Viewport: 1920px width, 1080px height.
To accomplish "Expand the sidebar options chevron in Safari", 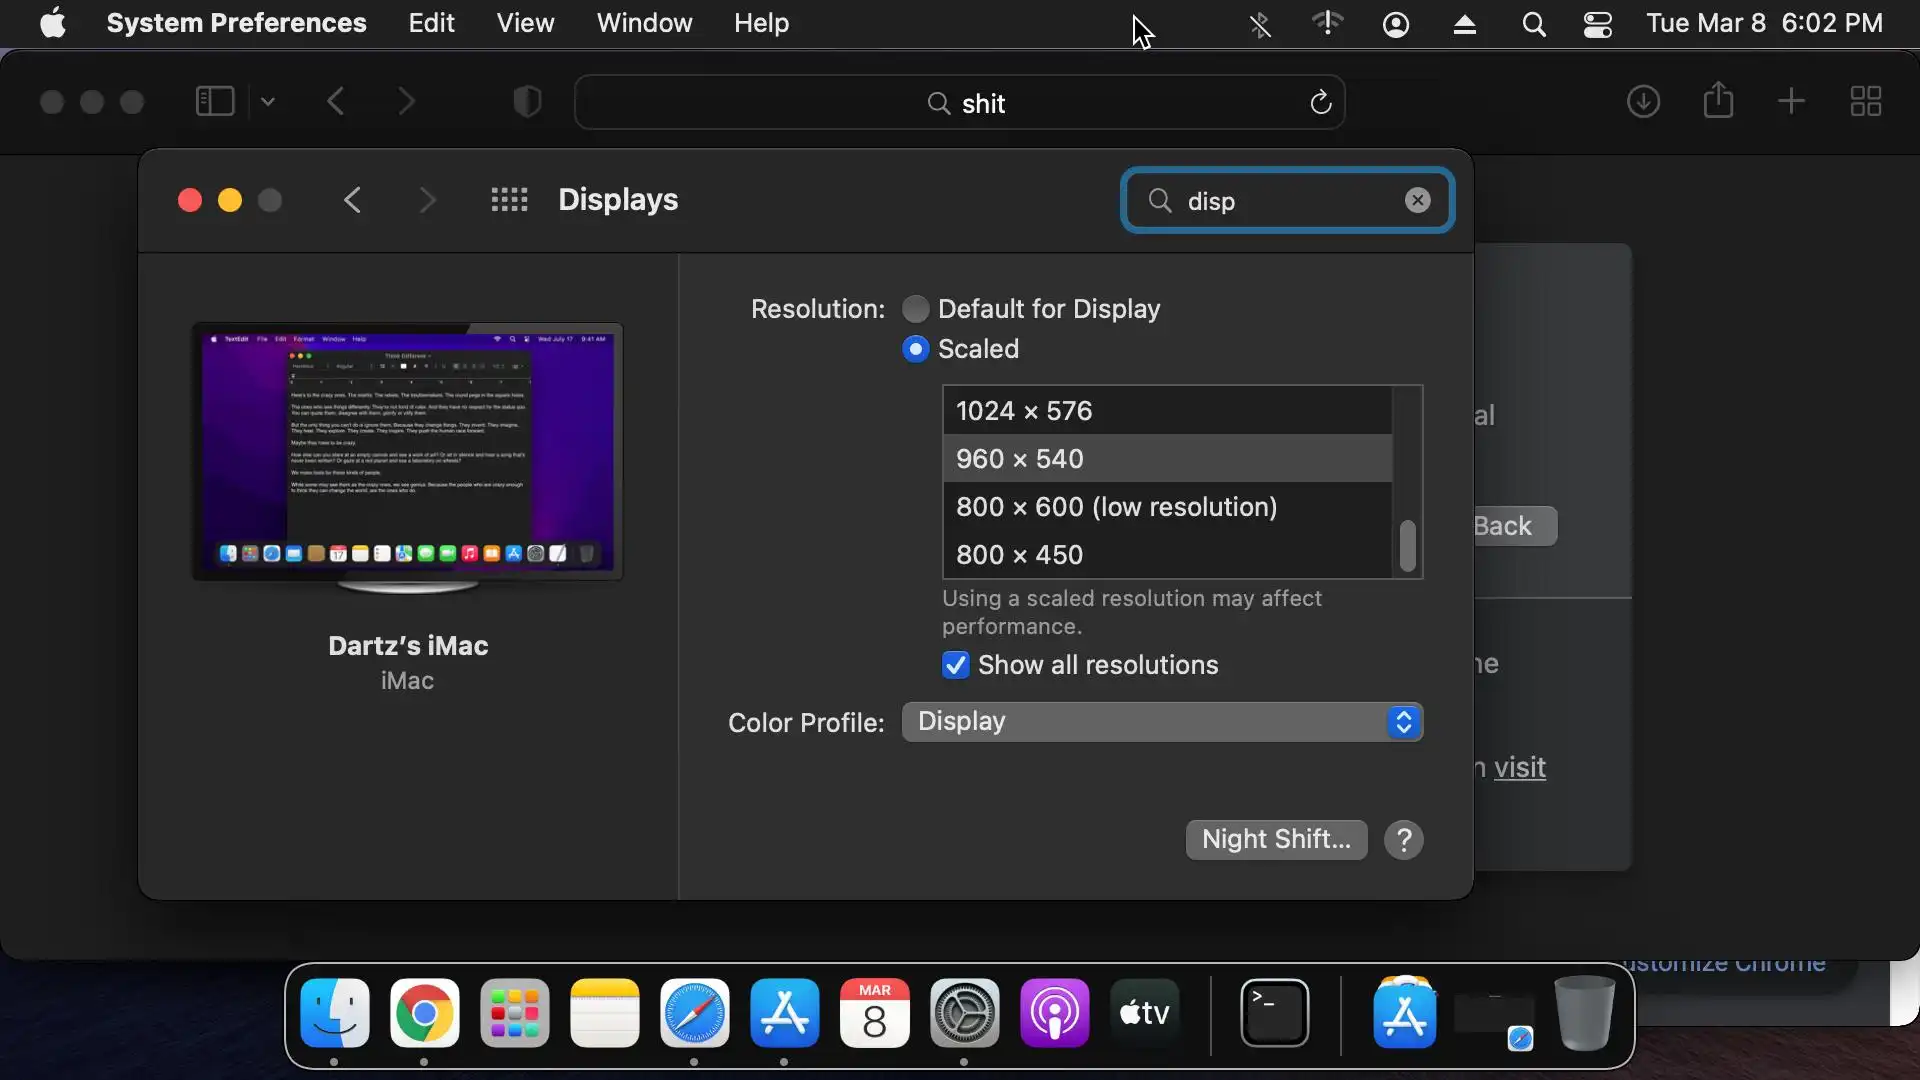I will tap(268, 102).
